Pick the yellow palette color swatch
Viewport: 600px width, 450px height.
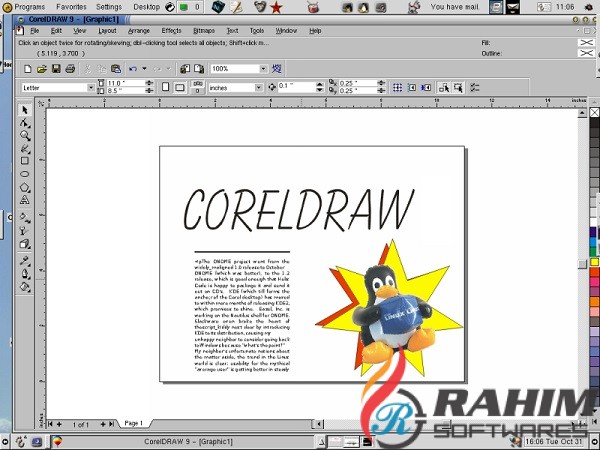594,262
